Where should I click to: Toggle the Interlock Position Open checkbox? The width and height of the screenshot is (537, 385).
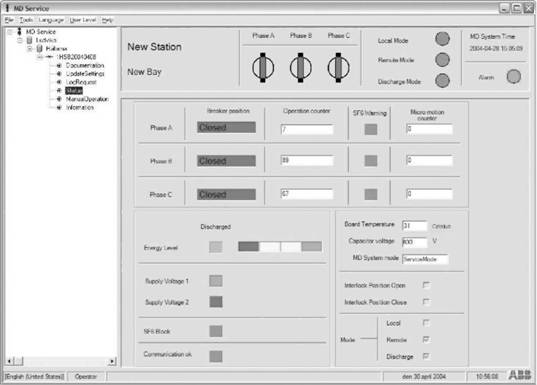point(426,285)
